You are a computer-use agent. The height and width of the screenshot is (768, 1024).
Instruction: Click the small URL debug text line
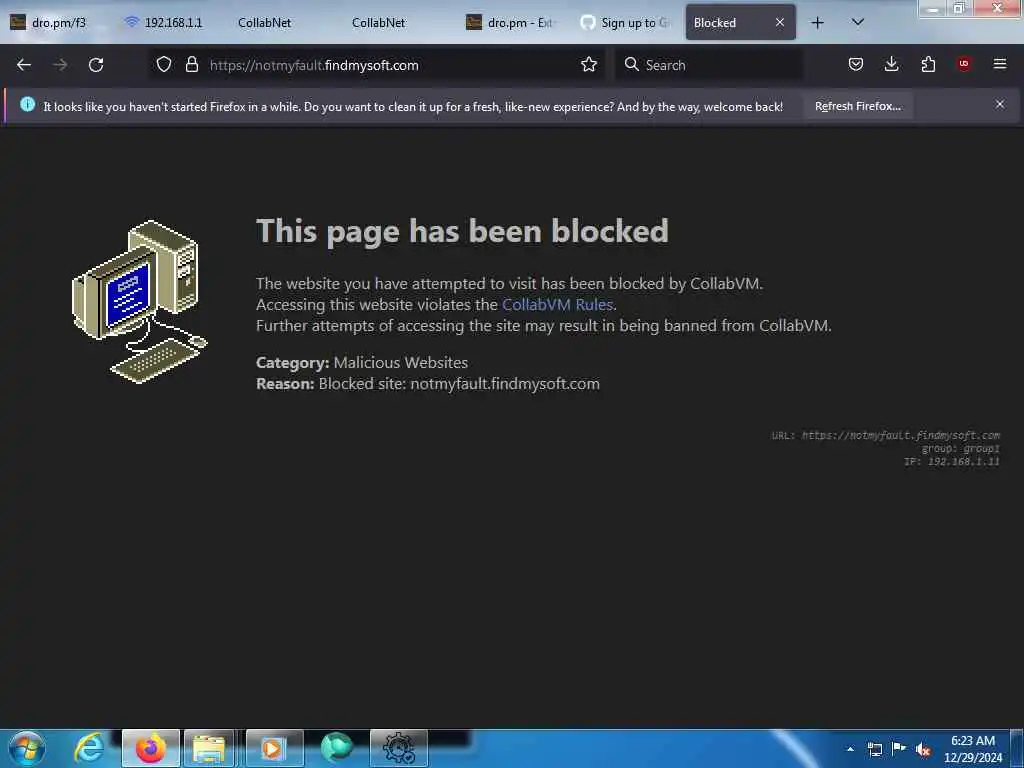tap(886, 435)
